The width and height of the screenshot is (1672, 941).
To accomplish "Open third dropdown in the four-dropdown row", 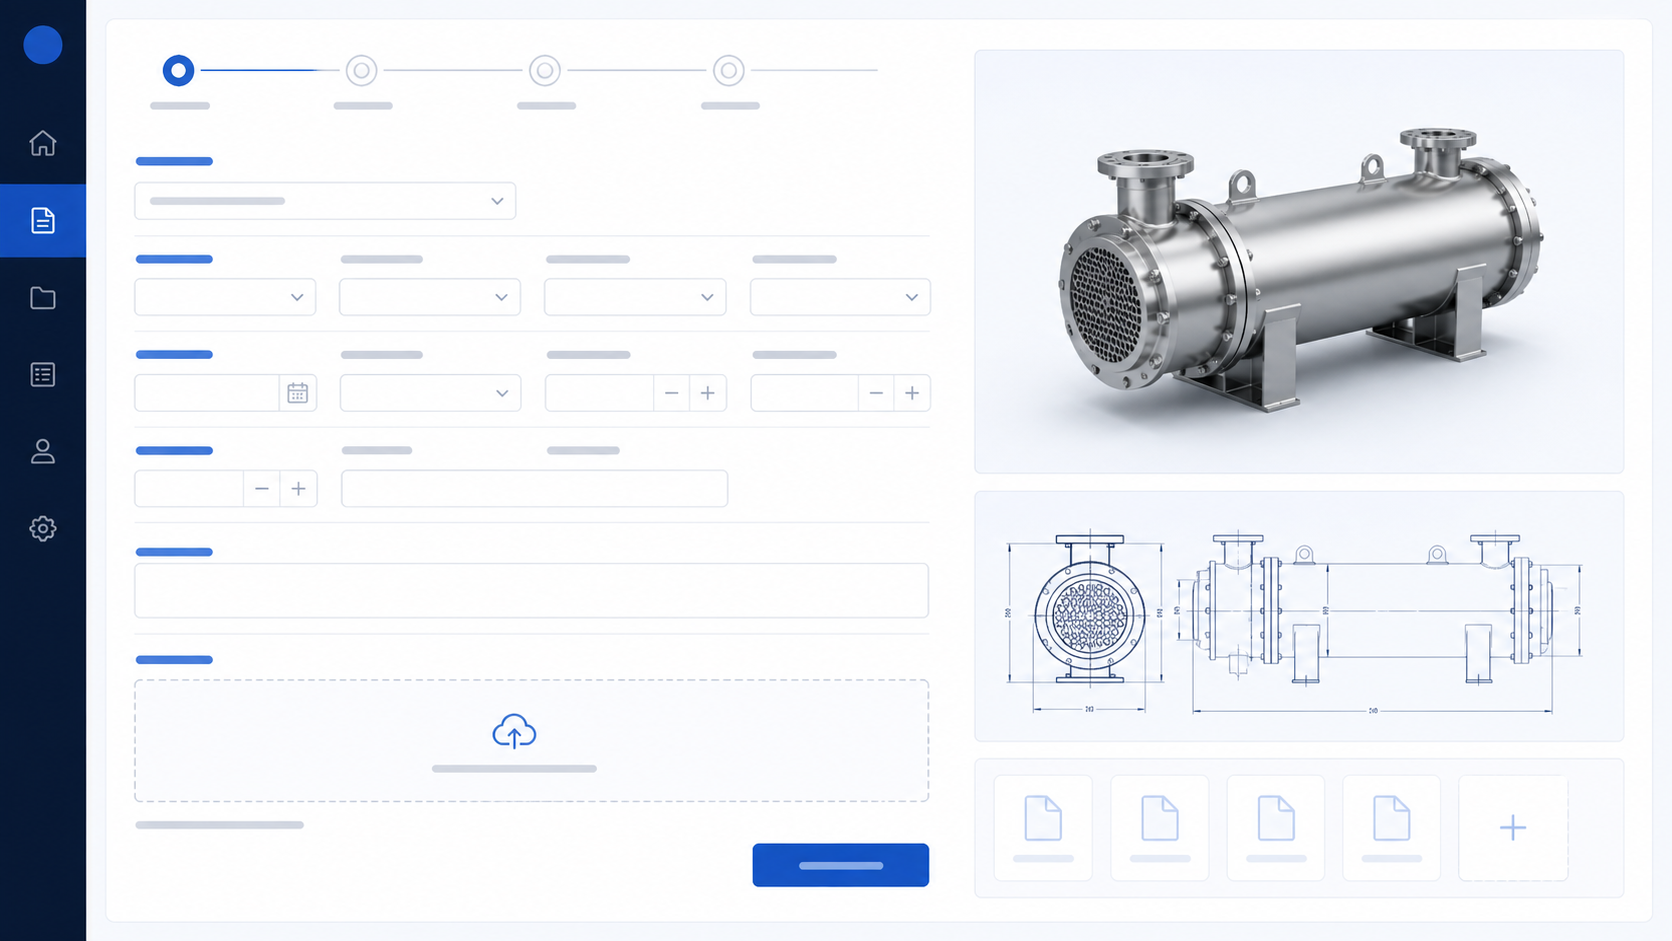I will (635, 297).
